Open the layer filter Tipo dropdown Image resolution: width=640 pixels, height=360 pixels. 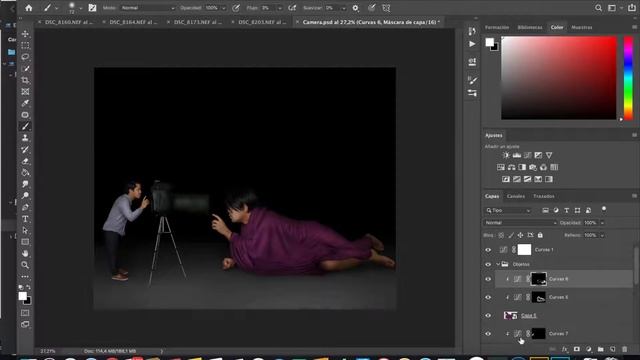(508, 211)
